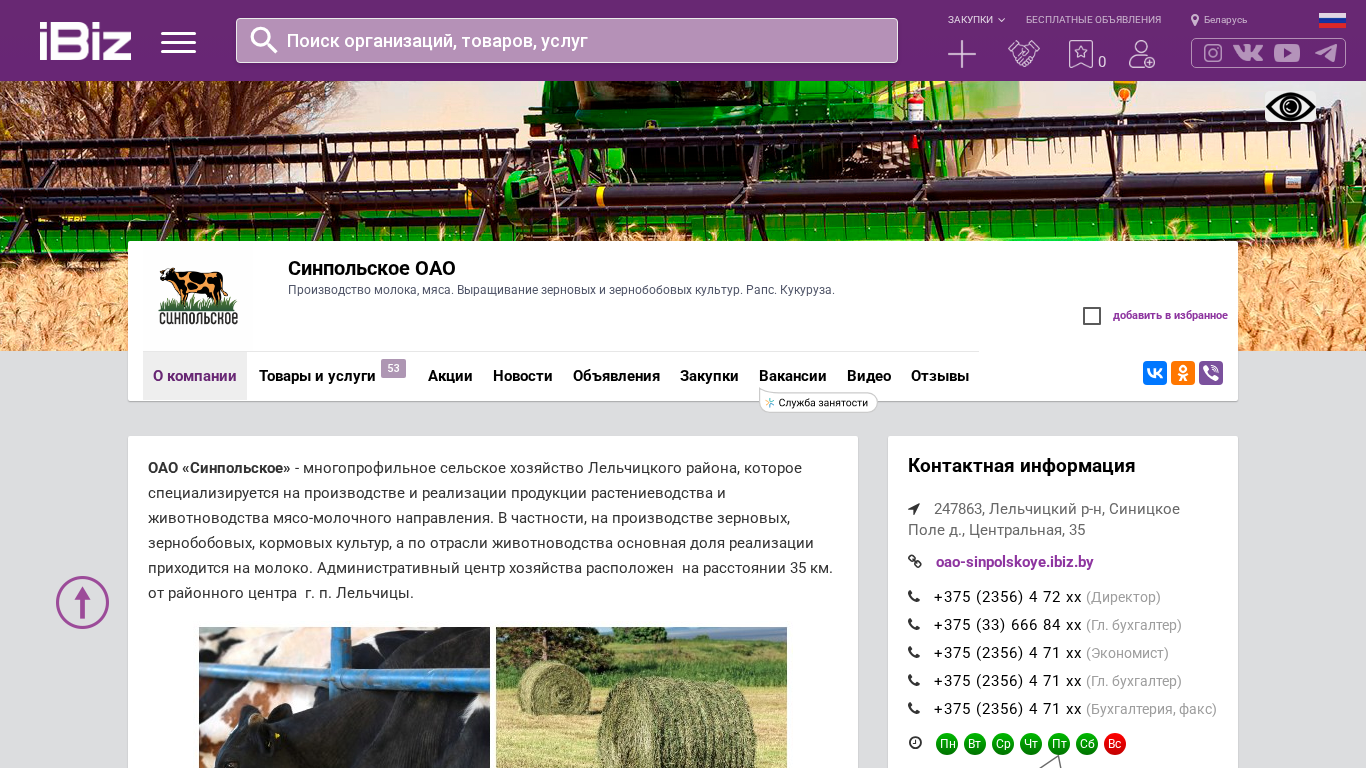Click the plus add icon in header
The image size is (1366, 768).
(x=962, y=54)
